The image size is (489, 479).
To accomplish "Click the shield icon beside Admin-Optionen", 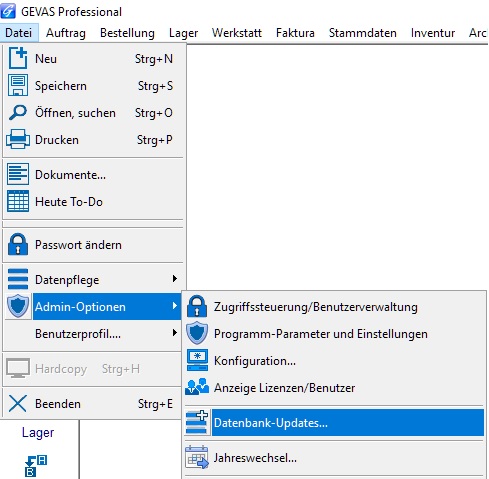I will click(x=18, y=306).
